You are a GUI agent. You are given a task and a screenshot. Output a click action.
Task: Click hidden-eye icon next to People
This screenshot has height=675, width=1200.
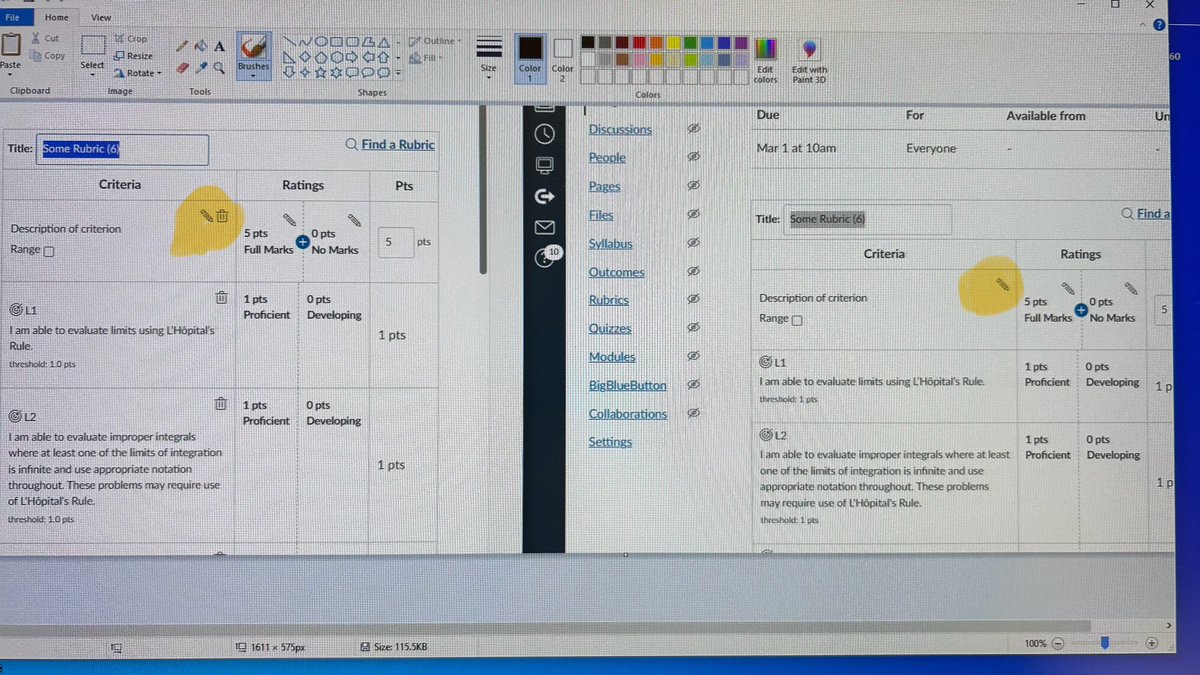(693, 157)
